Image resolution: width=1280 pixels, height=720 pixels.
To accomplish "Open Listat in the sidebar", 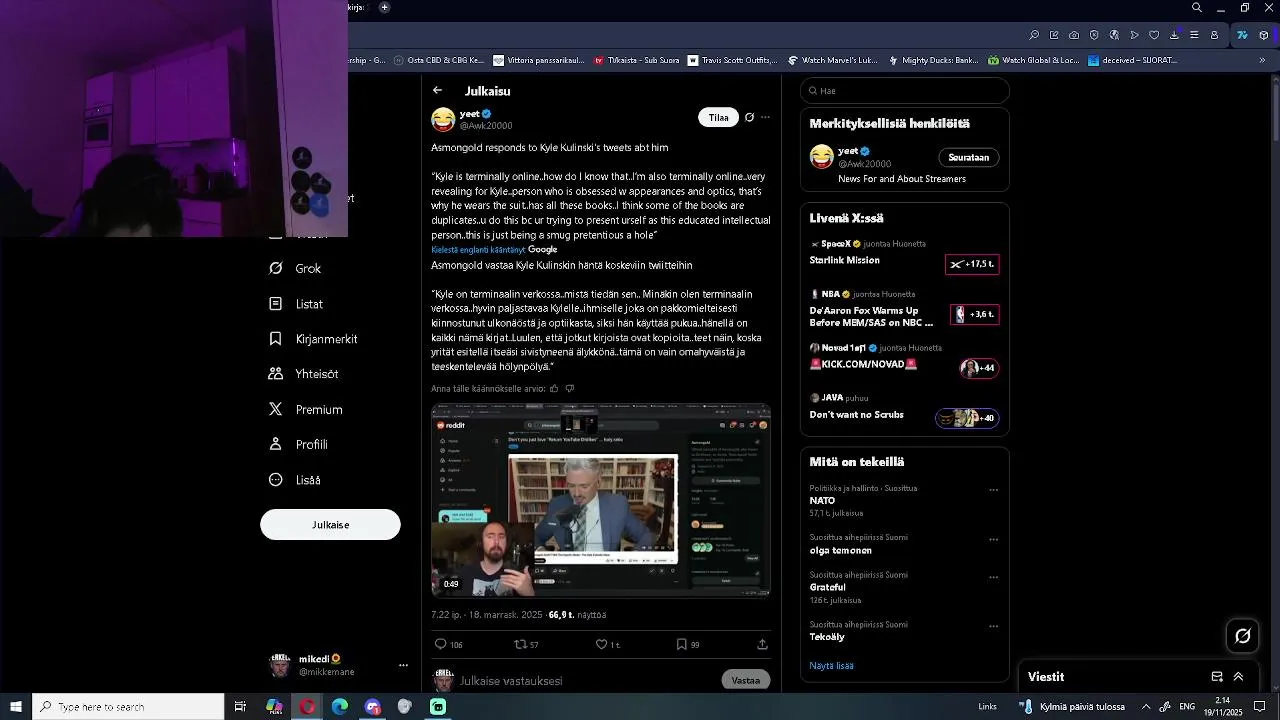I will click(296, 304).
